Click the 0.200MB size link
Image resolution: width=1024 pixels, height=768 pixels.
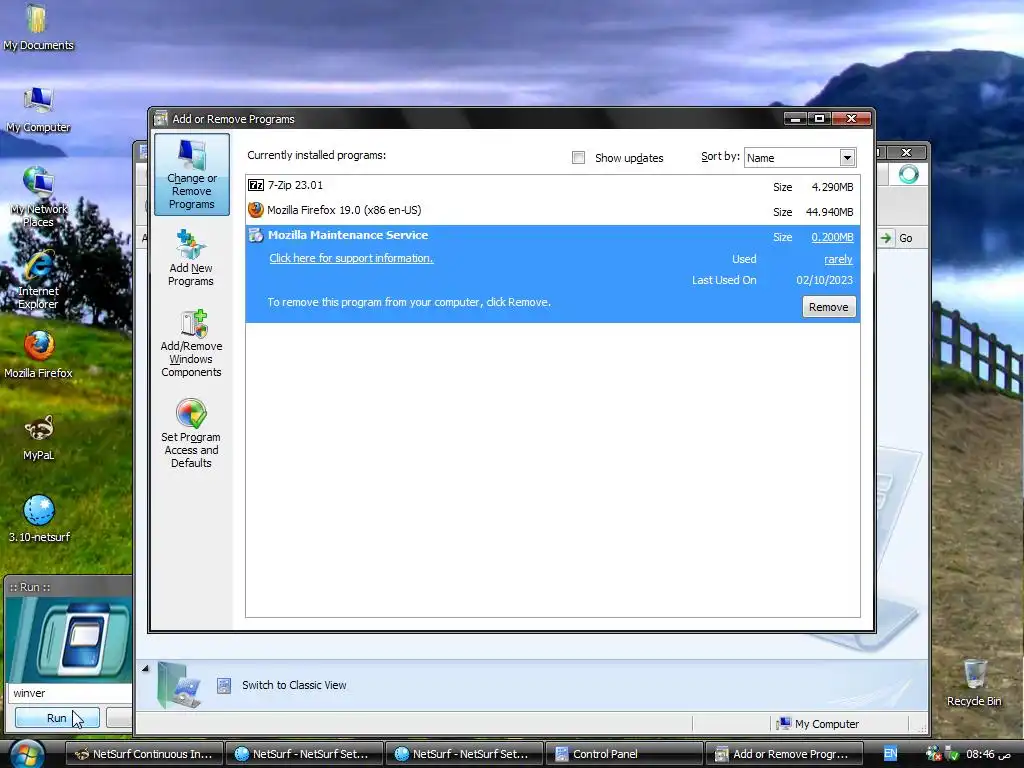(832, 237)
